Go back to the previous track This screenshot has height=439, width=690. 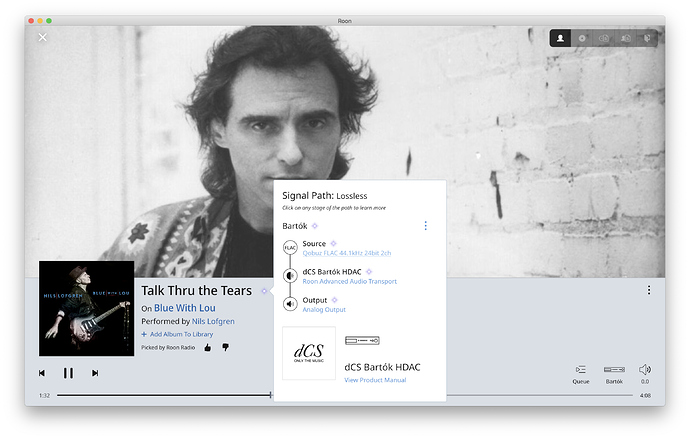coord(42,373)
